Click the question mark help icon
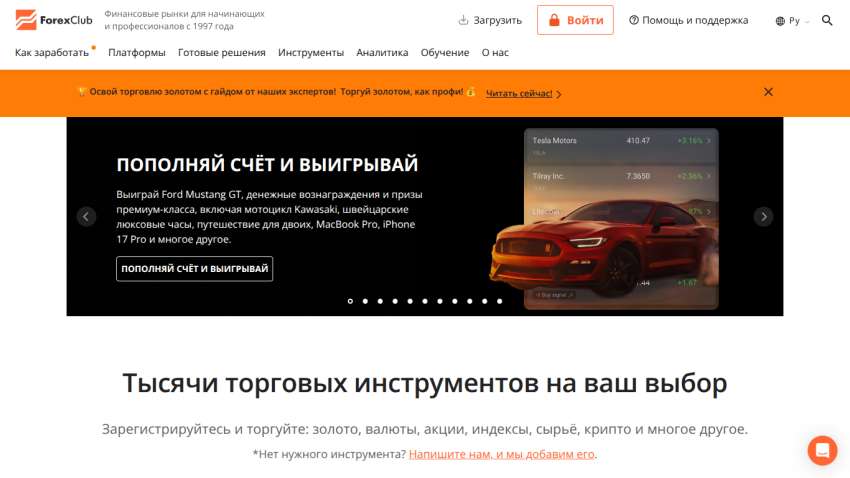Viewport: 850px width, 478px height. 634,20
